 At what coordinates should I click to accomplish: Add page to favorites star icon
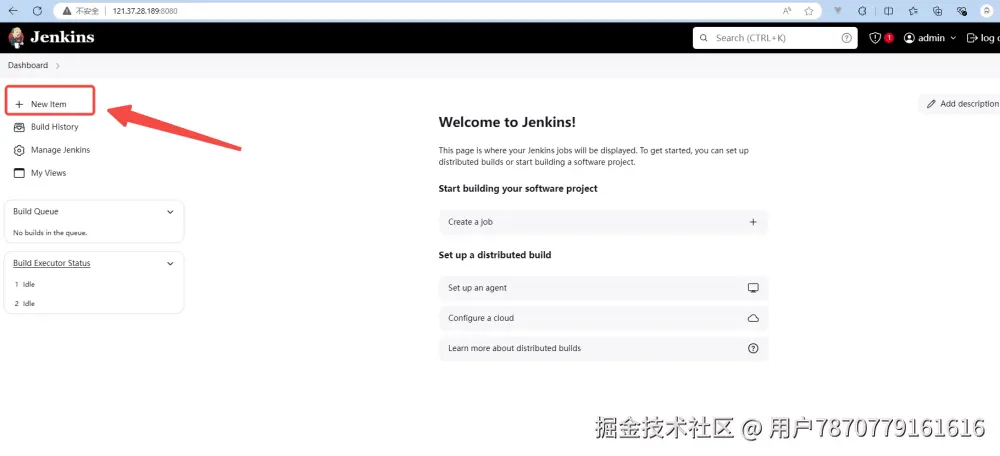[x=809, y=11]
